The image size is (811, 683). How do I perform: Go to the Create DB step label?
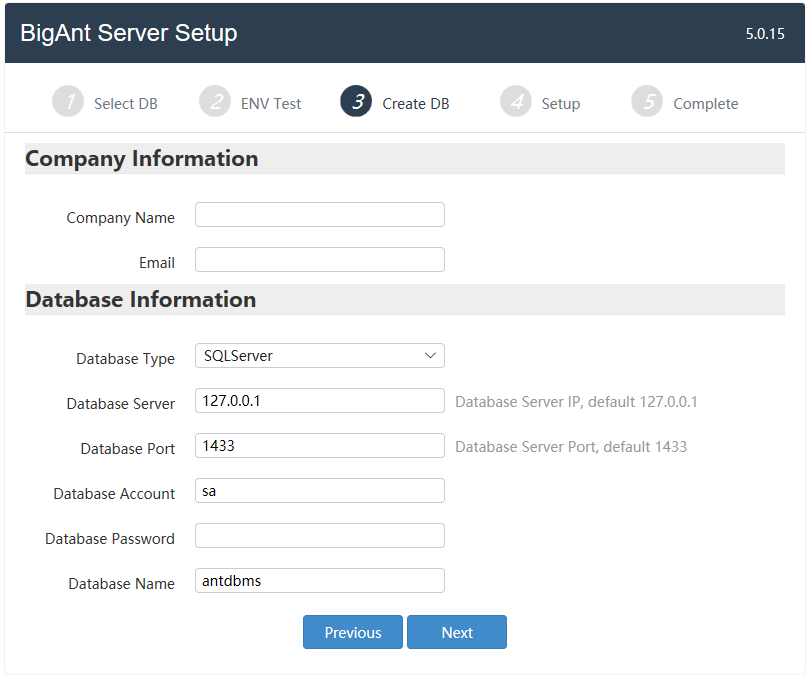coord(416,104)
